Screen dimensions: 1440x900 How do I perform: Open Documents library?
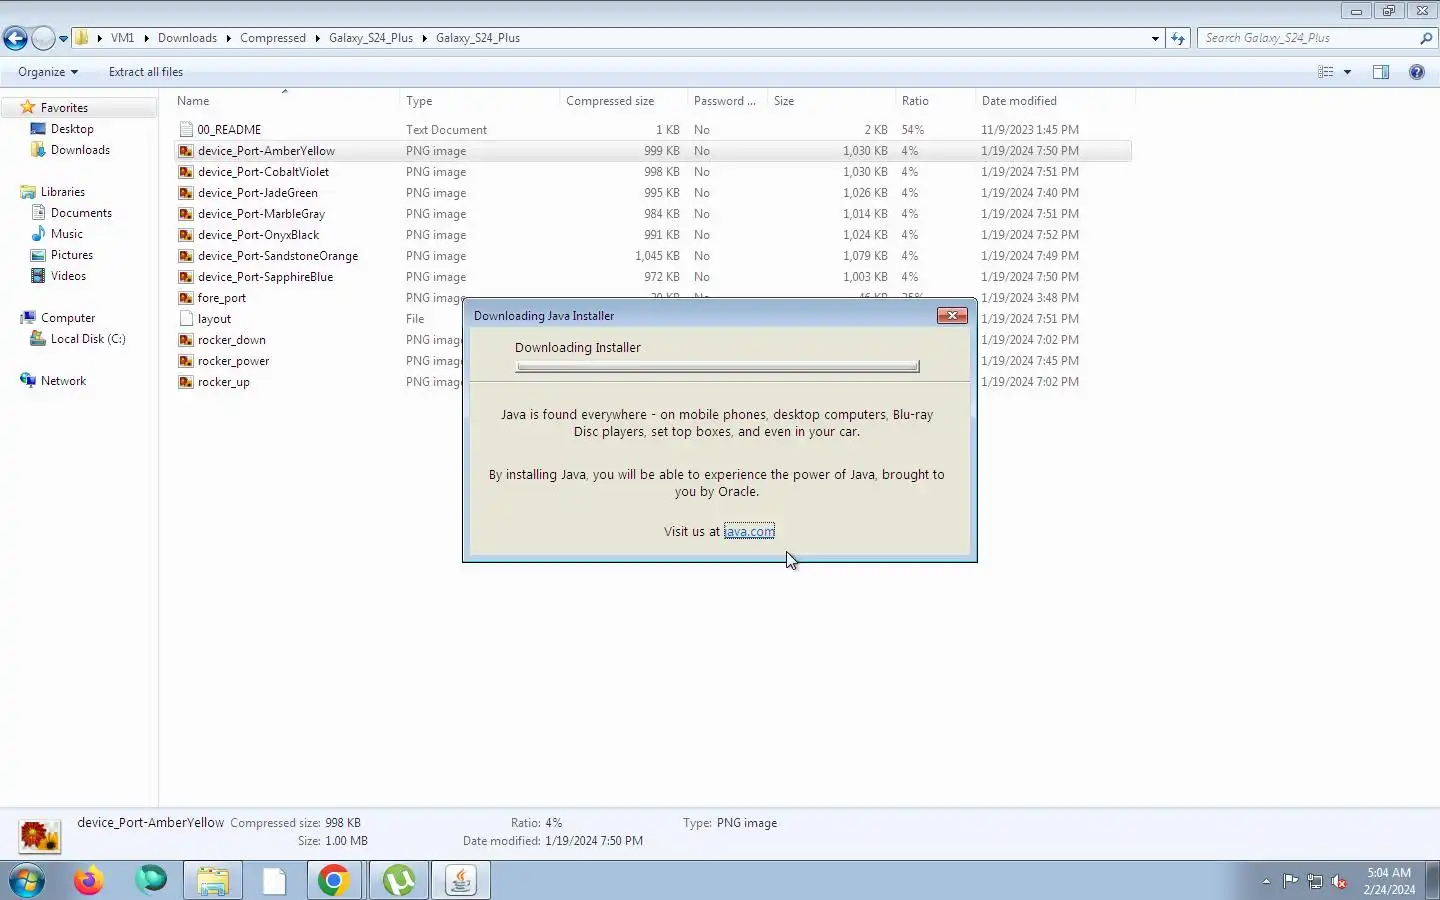pos(81,213)
